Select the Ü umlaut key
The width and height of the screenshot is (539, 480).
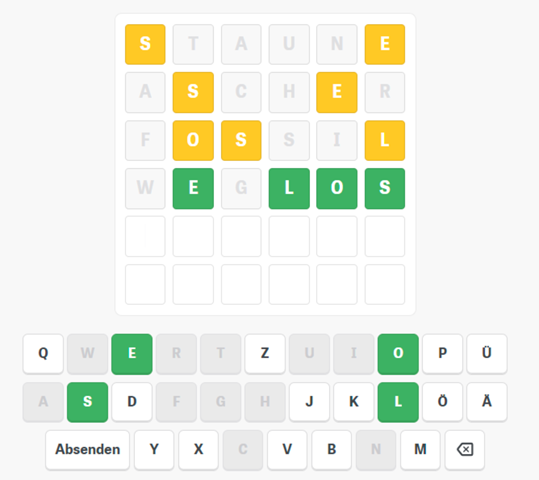tap(487, 353)
